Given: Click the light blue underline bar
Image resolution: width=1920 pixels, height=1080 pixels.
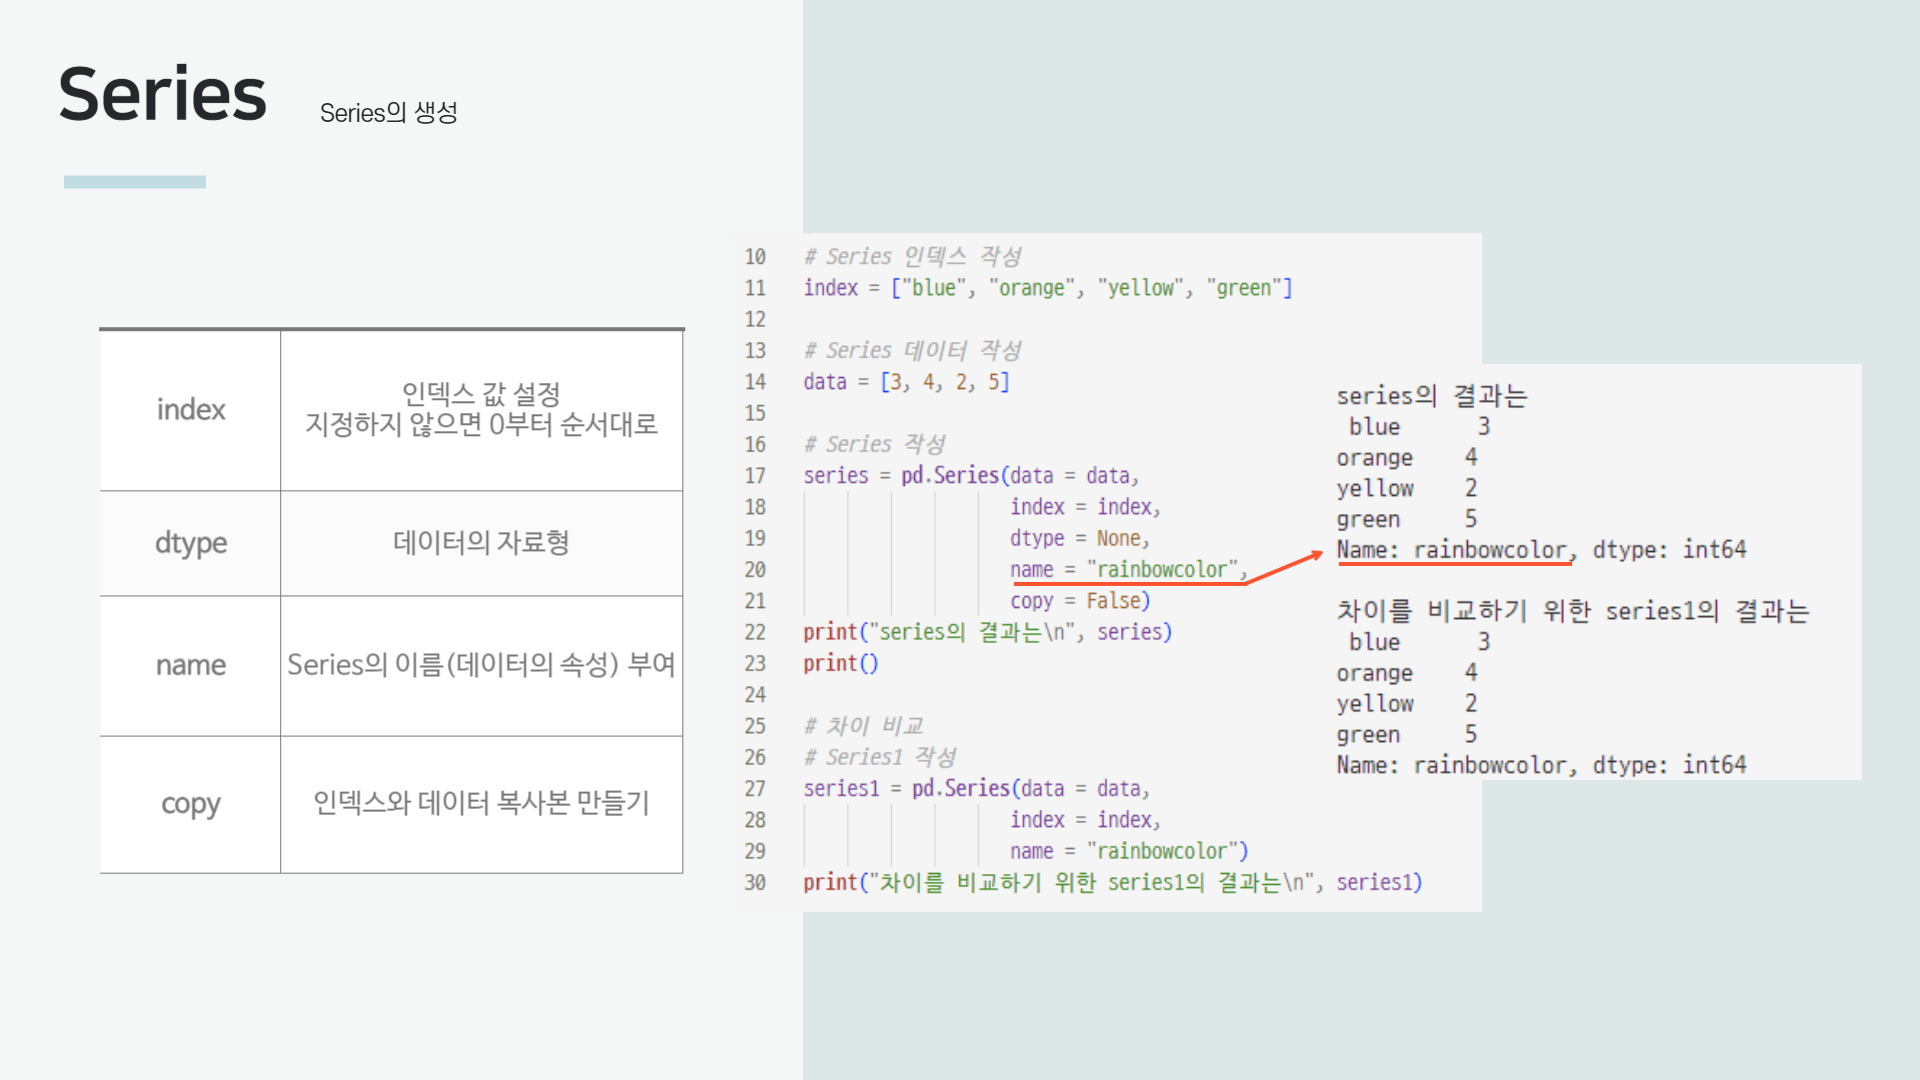Looking at the screenshot, I should pos(135,182).
